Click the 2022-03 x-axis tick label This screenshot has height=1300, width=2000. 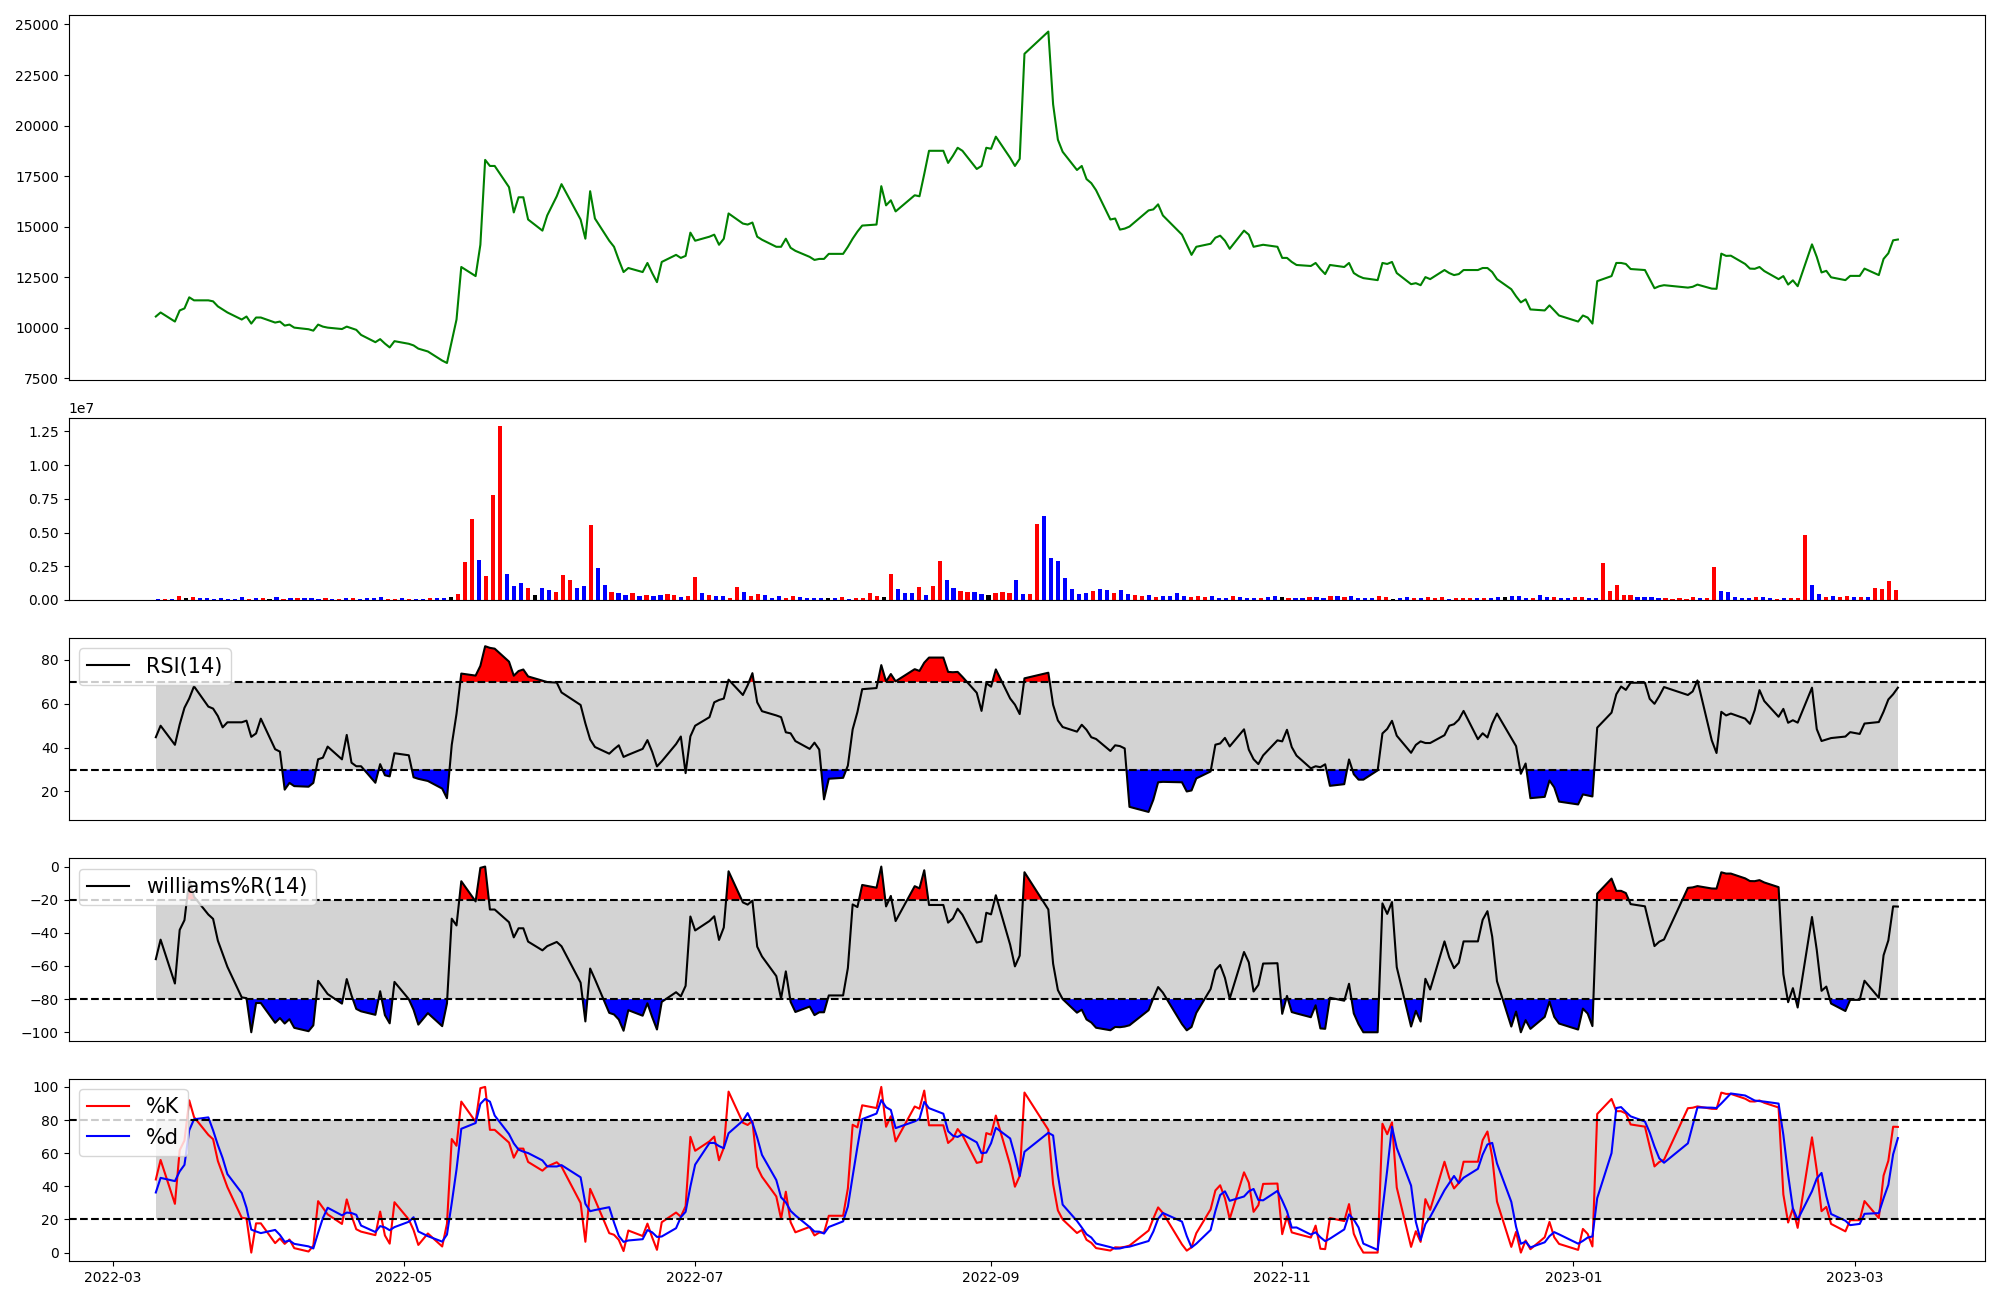click(113, 1277)
